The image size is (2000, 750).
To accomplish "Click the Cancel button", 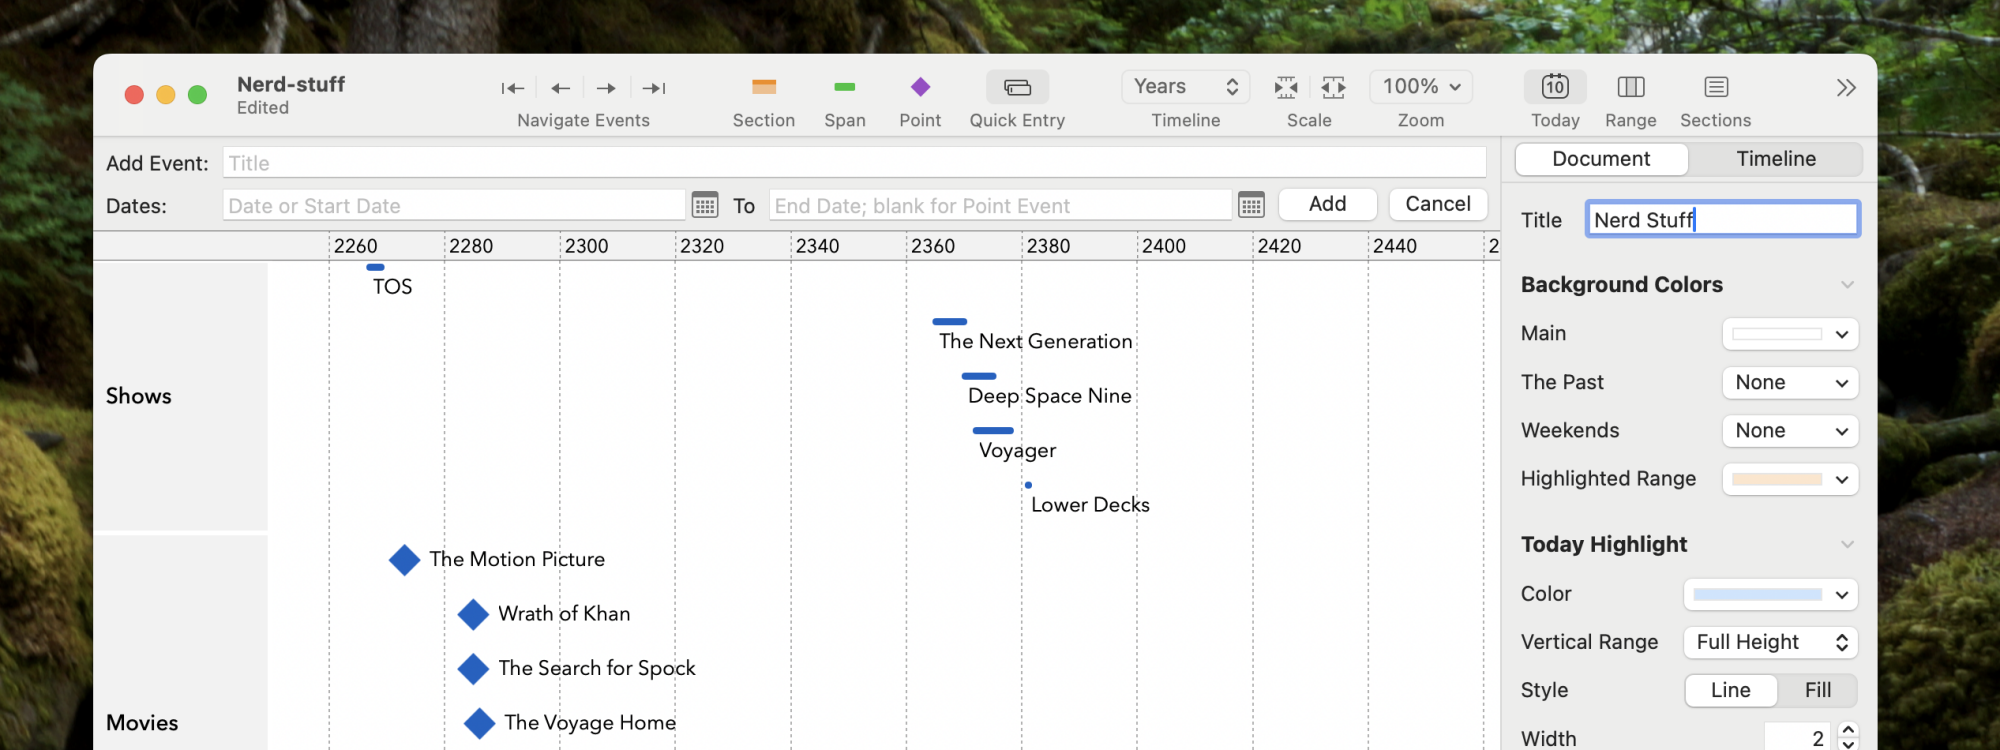I will coord(1438,204).
